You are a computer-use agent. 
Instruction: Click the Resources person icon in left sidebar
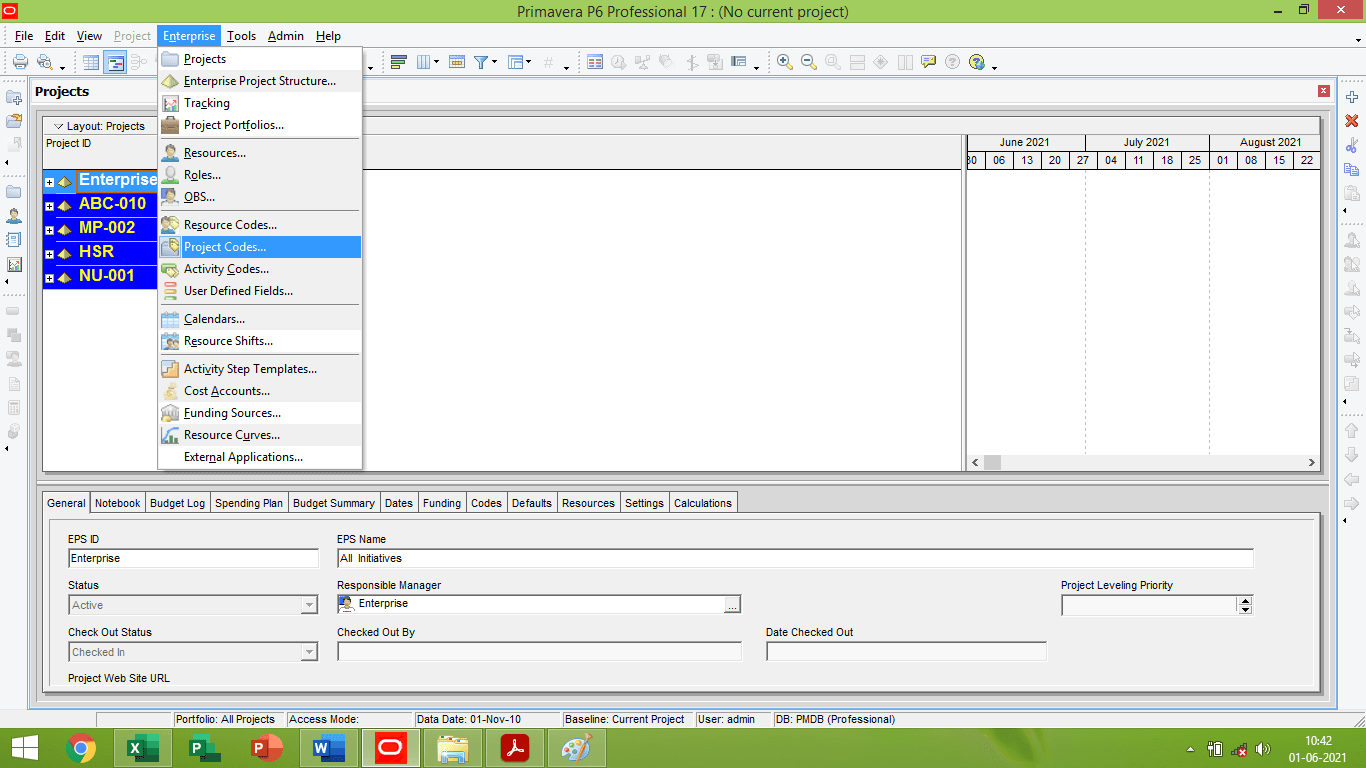click(x=14, y=215)
